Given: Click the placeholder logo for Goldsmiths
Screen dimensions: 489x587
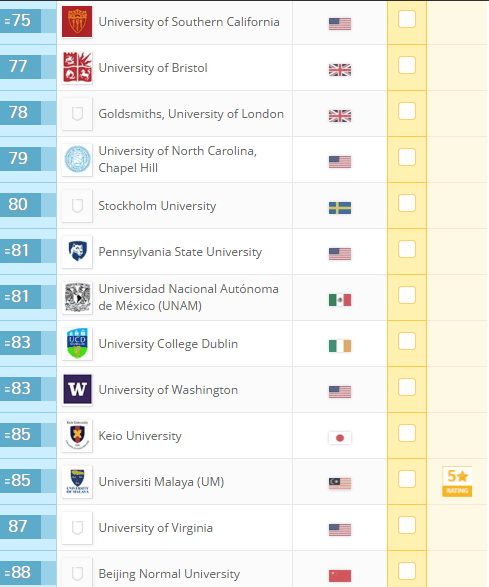Looking at the screenshot, I should point(77,114).
